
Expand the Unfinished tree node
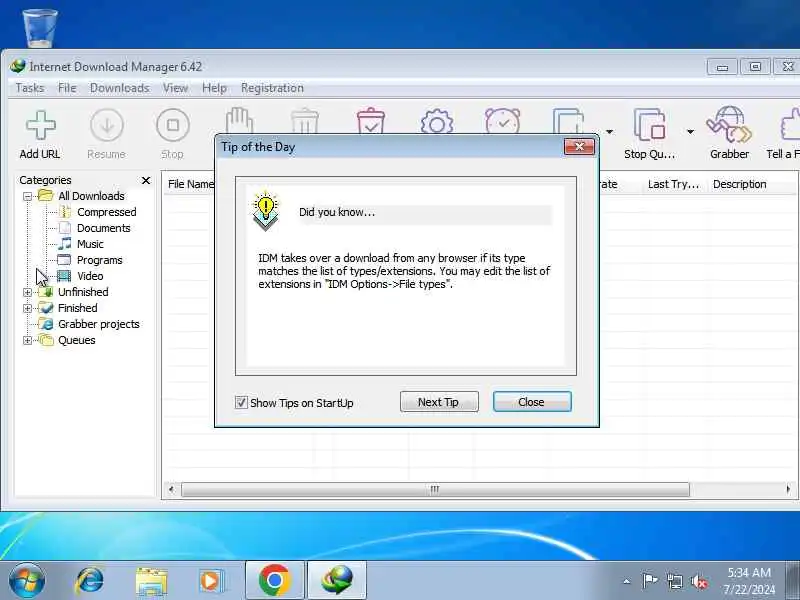pyautogui.click(x=28, y=292)
